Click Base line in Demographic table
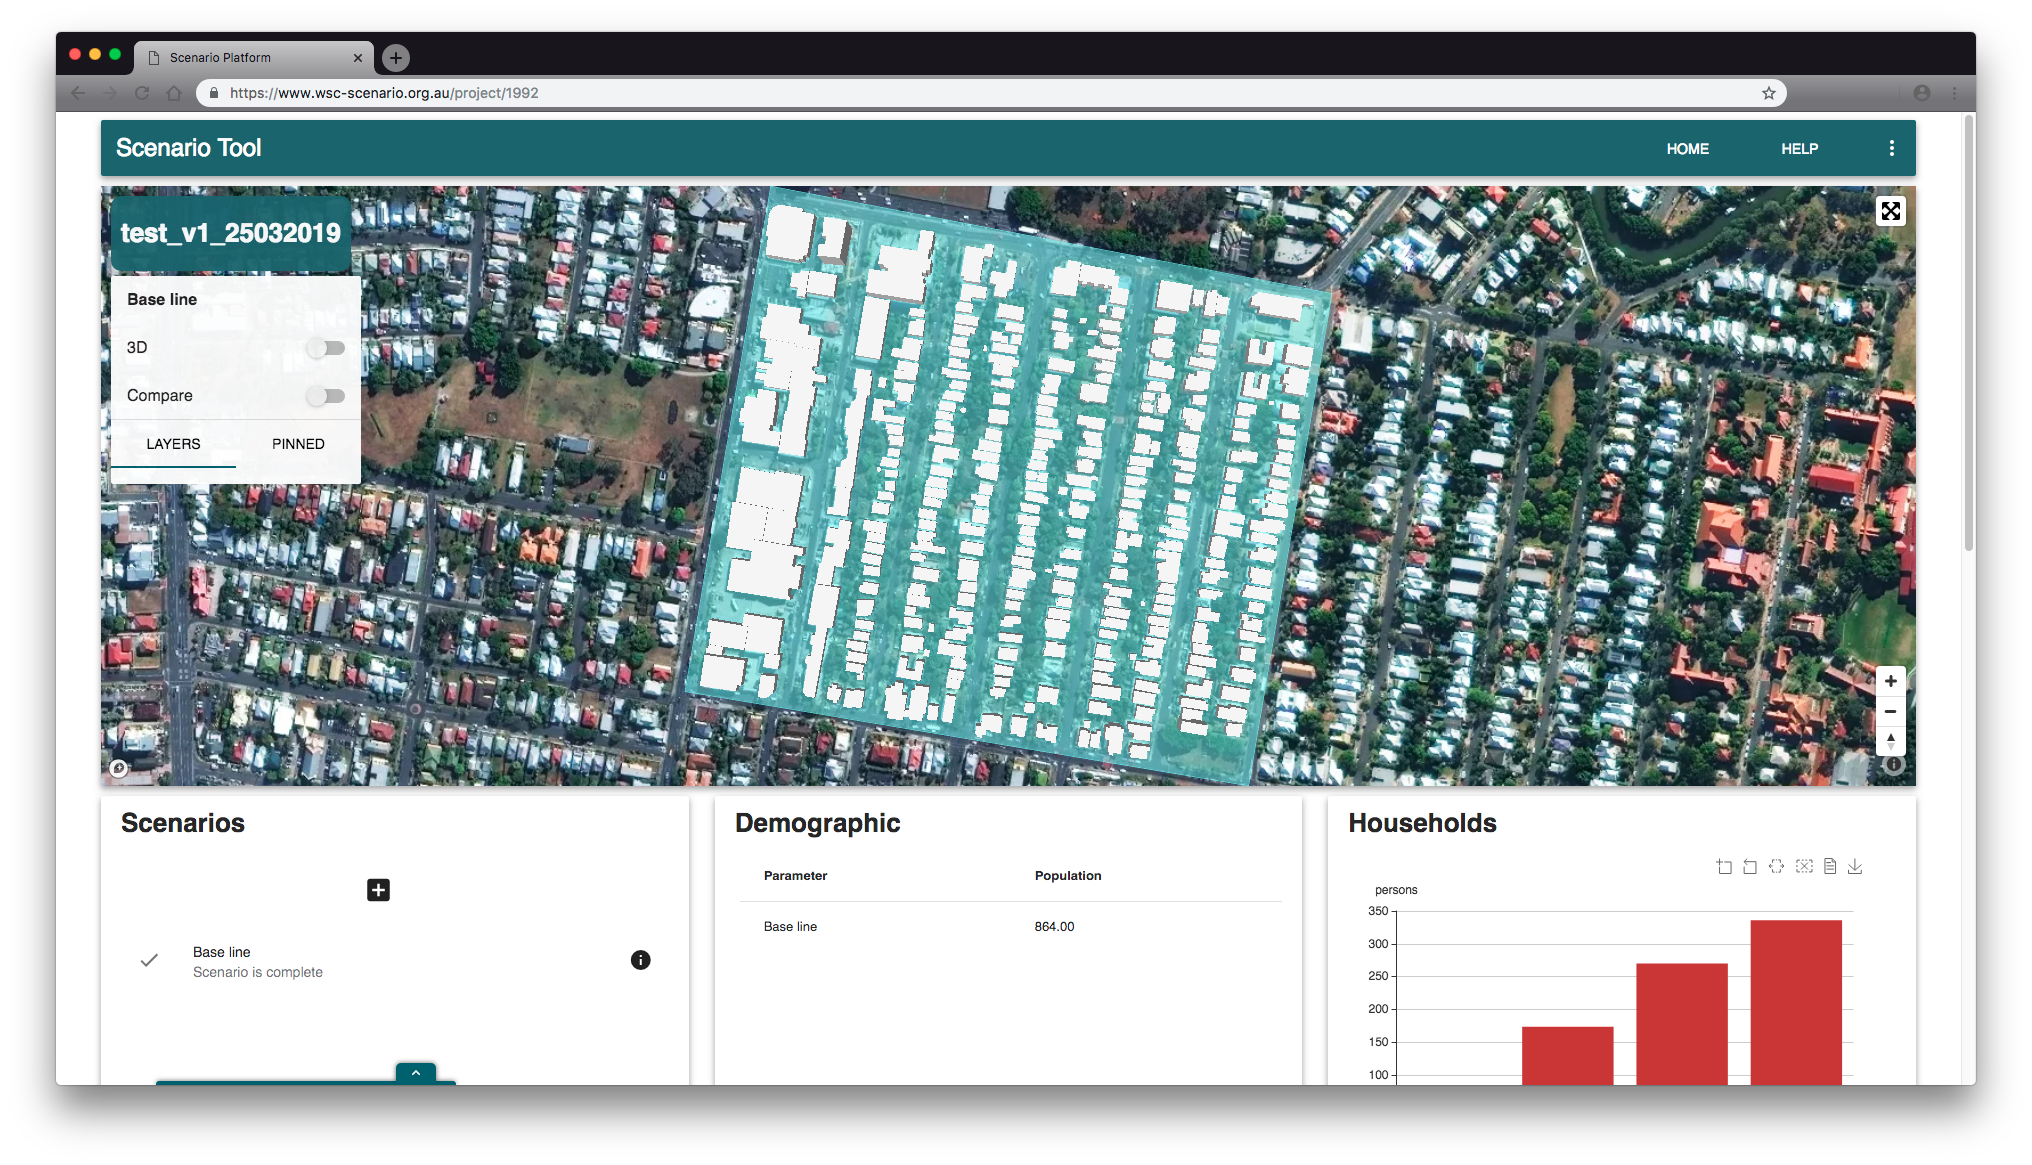This screenshot has width=2032, height=1165. point(790,927)
